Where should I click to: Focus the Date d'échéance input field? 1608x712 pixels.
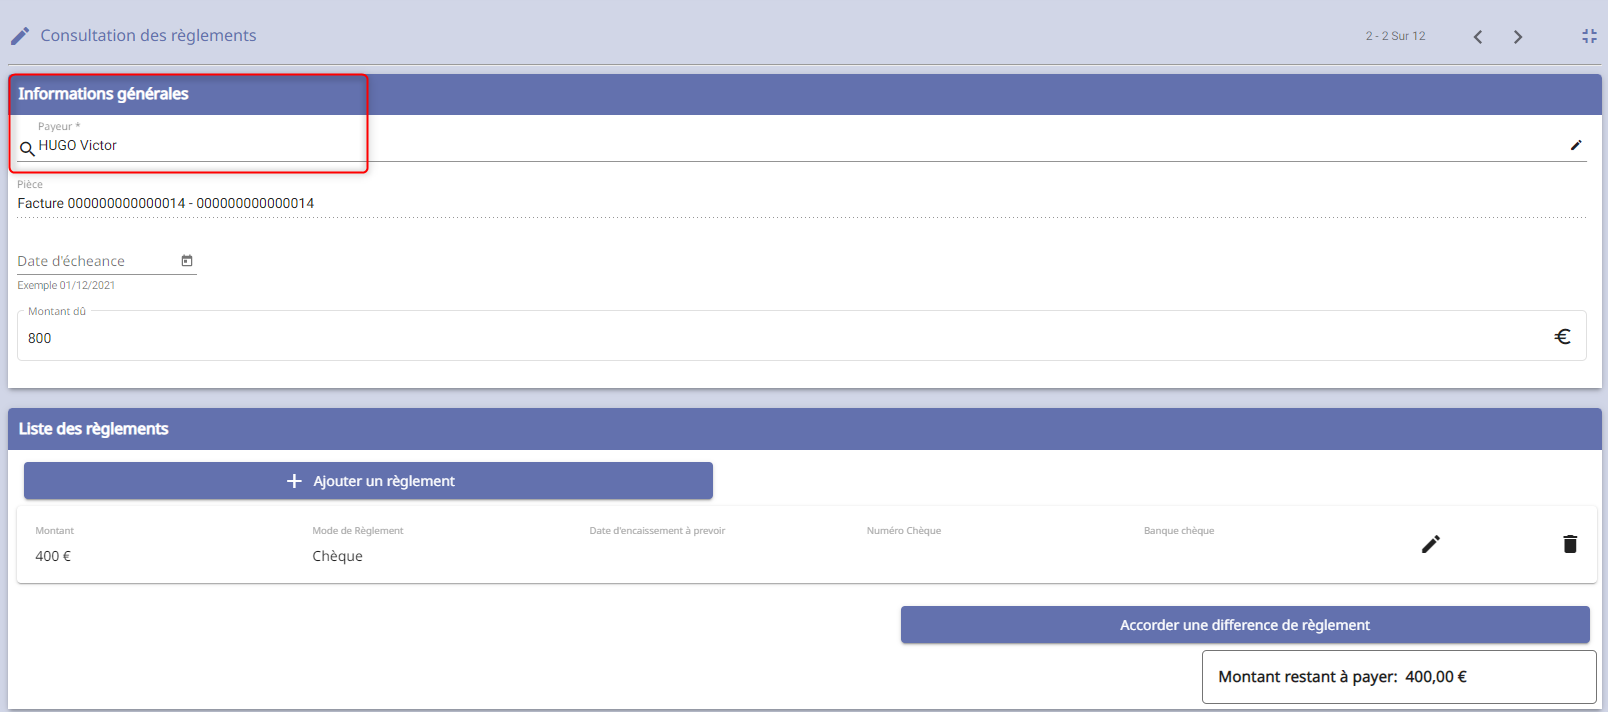click(x=95, y=261)
